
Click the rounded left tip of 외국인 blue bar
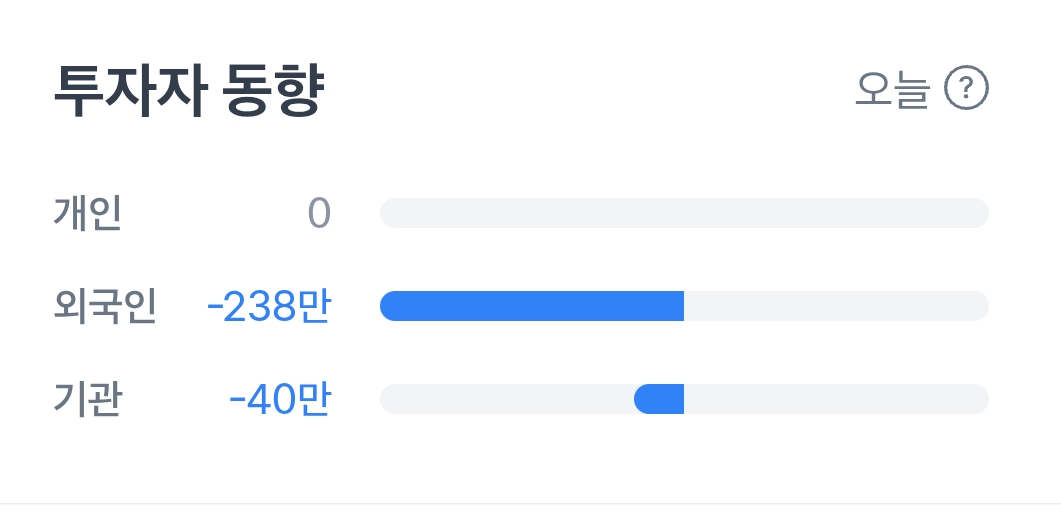pyautogui.click(x=389, y=306)
